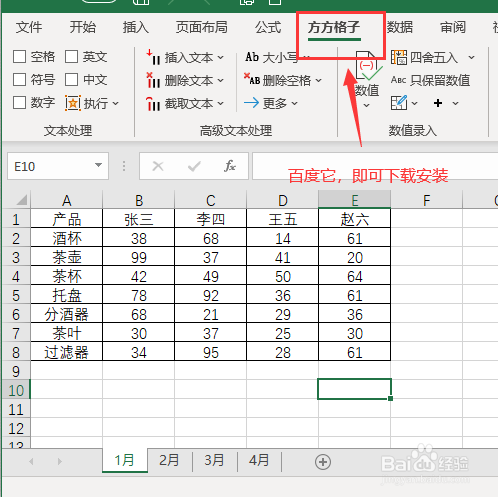498x497 pixels.
Task: Select the 方方格子 tab
Action: (334, 27)
